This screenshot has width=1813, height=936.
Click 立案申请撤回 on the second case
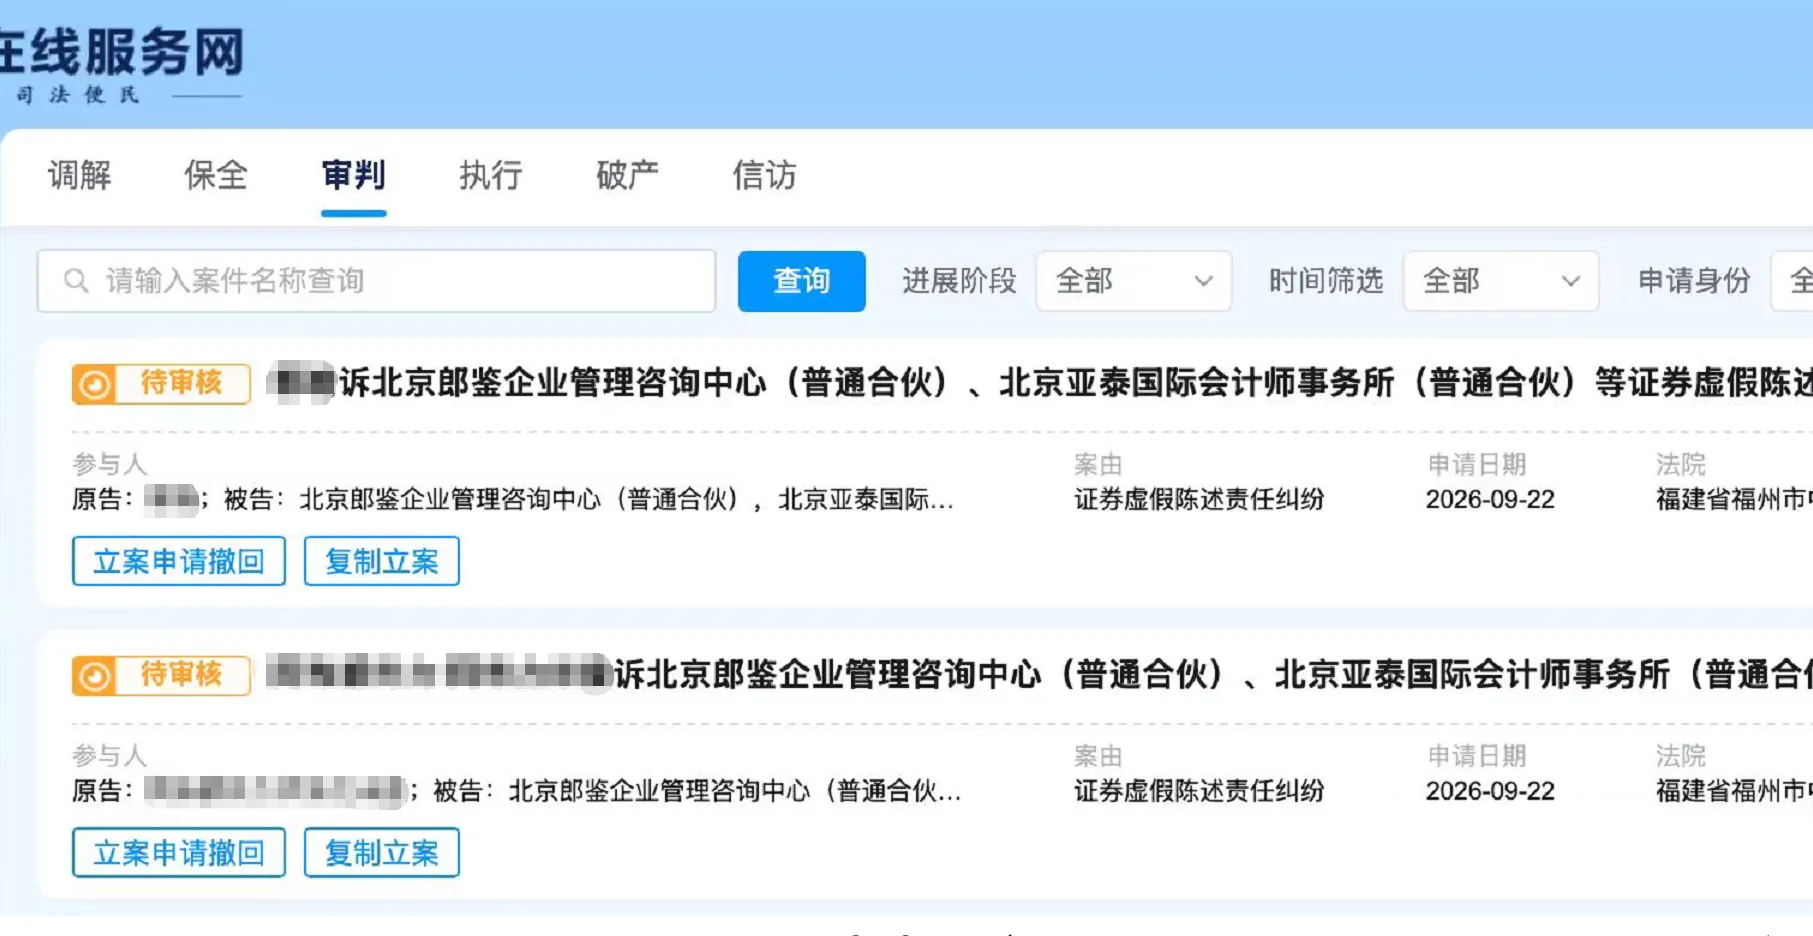coord(179,853)
